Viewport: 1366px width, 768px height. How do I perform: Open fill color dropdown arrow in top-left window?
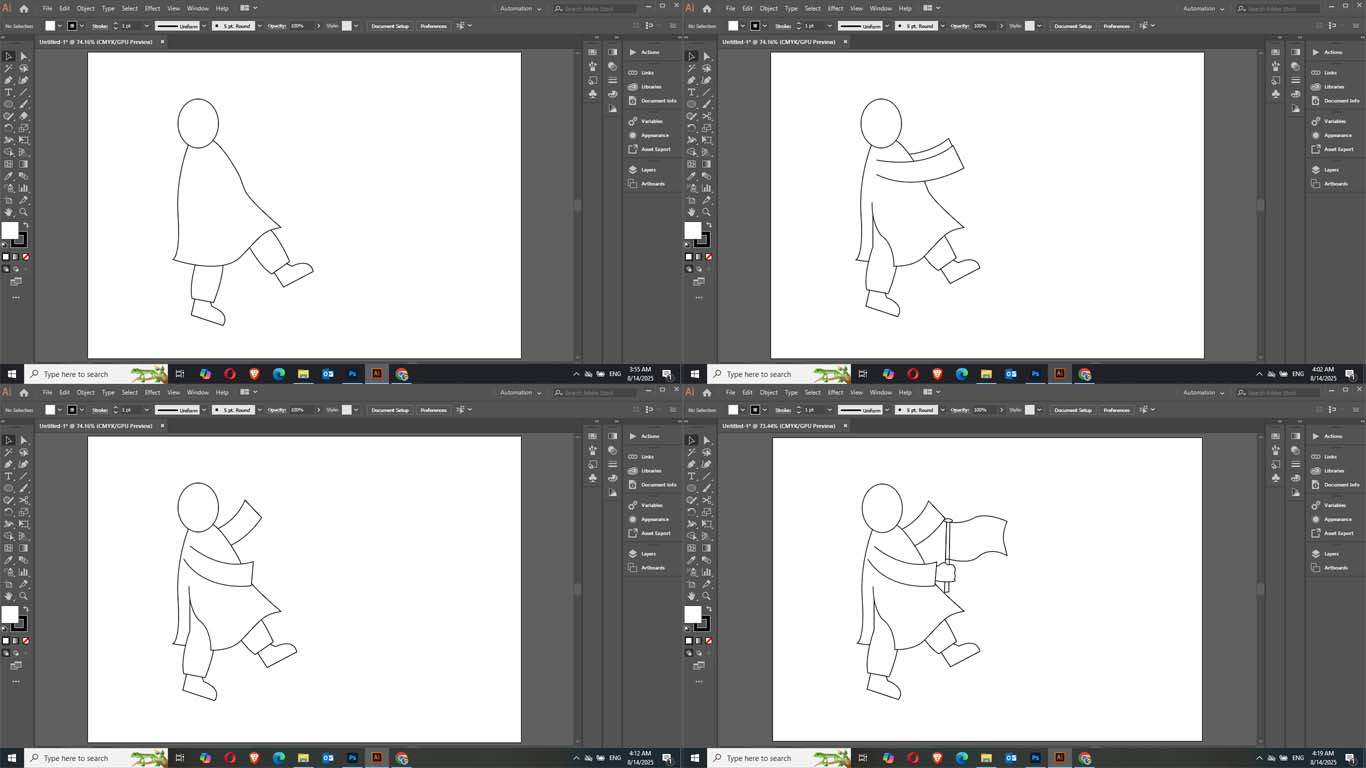coord(60,25)
